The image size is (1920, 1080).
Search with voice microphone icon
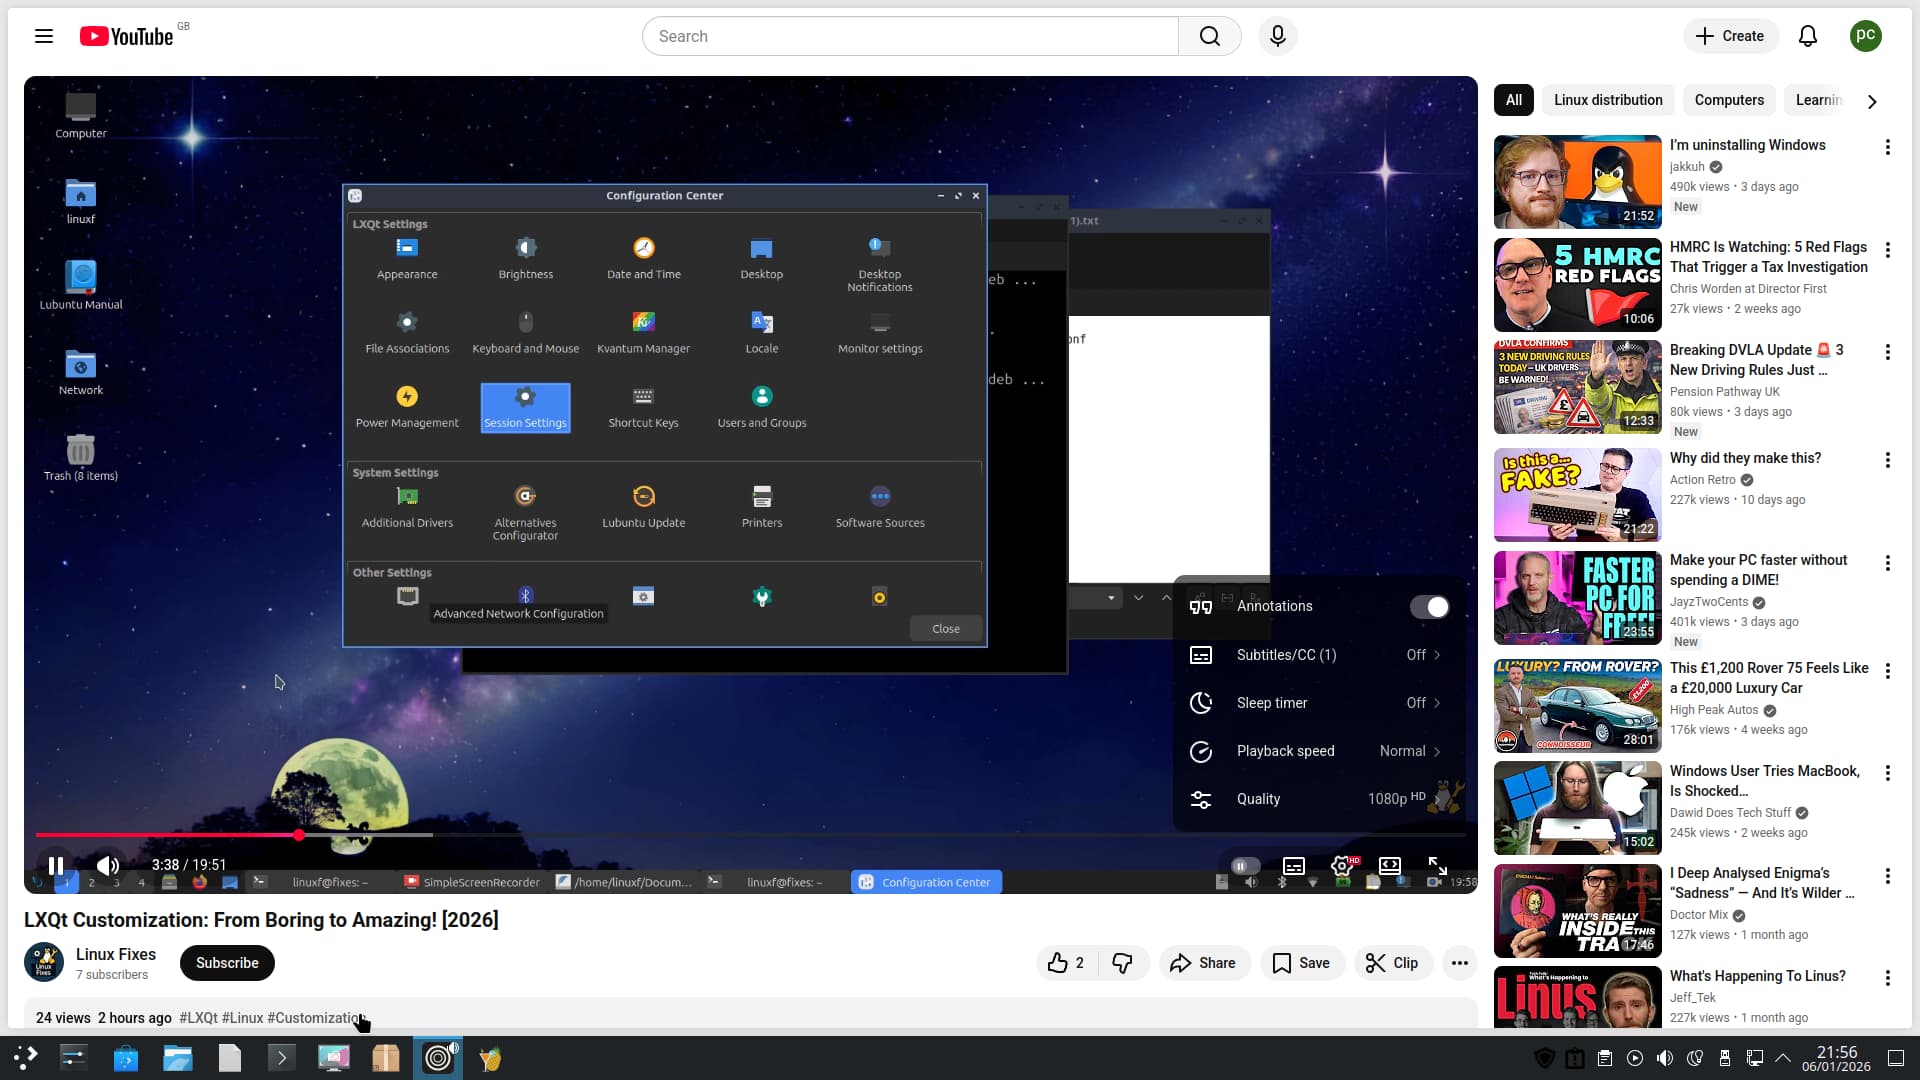tap(1278, 36)
